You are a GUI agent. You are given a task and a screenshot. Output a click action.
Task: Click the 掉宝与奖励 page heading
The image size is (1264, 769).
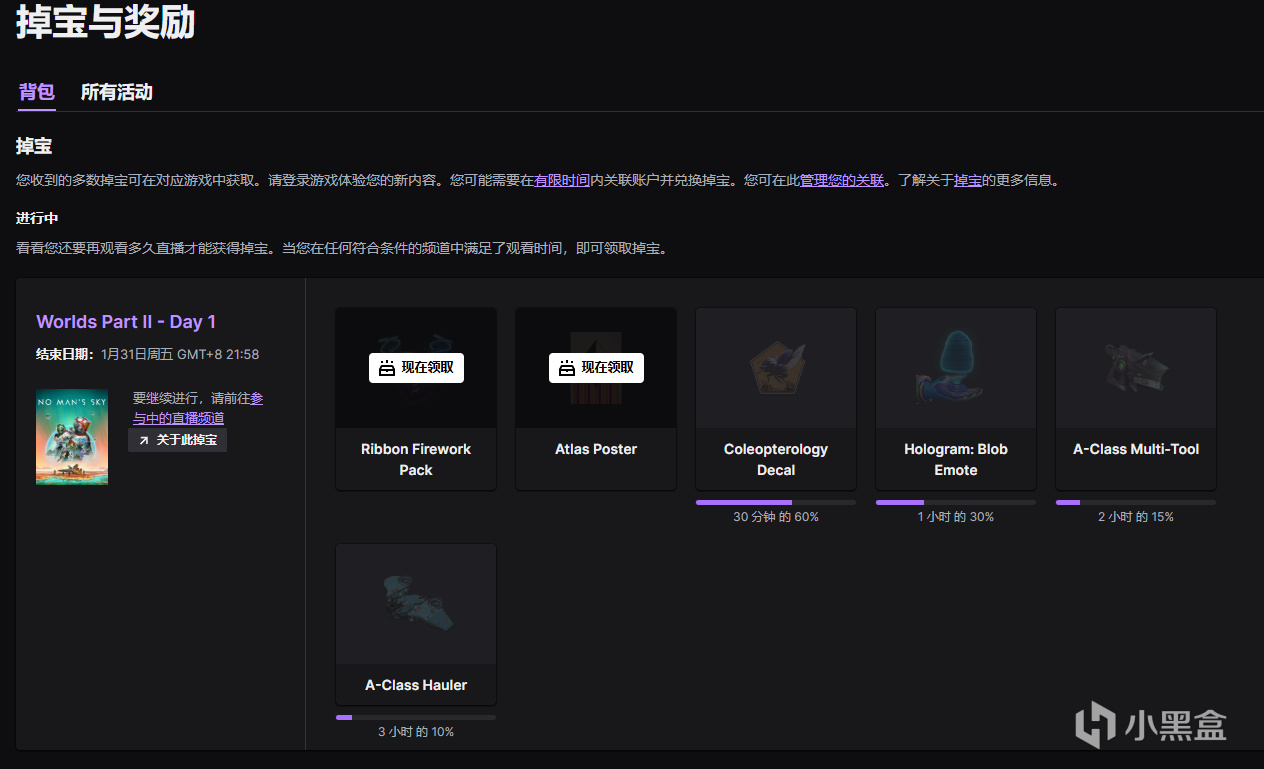point(105,22)
